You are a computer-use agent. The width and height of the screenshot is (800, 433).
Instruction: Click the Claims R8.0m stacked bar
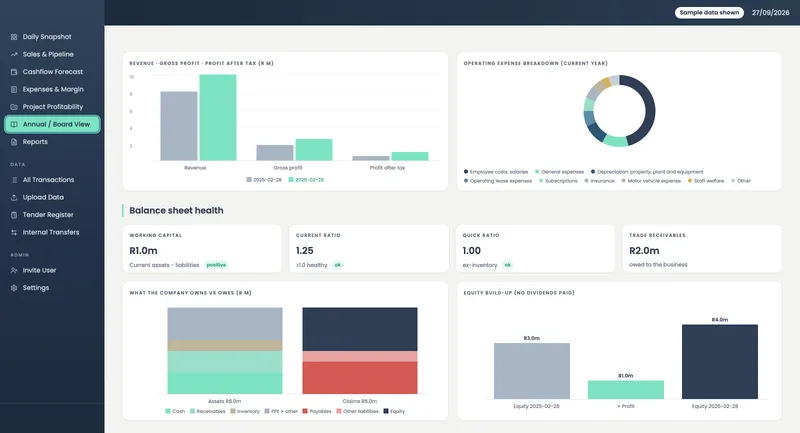[x=360, y=350]
